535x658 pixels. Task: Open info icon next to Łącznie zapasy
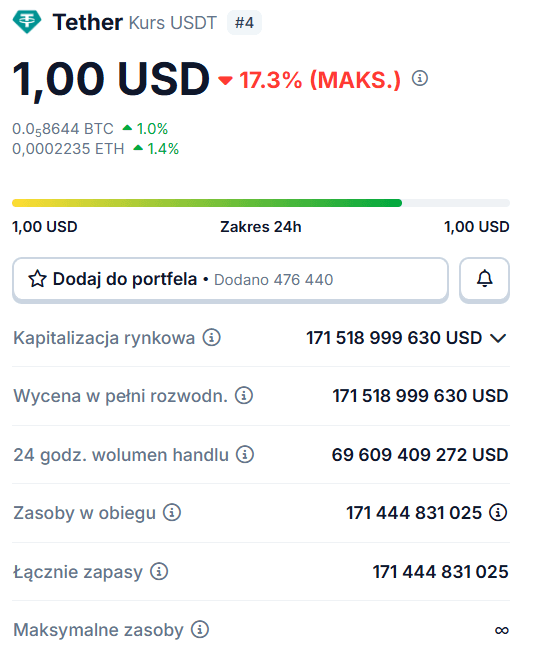[159, 571]
